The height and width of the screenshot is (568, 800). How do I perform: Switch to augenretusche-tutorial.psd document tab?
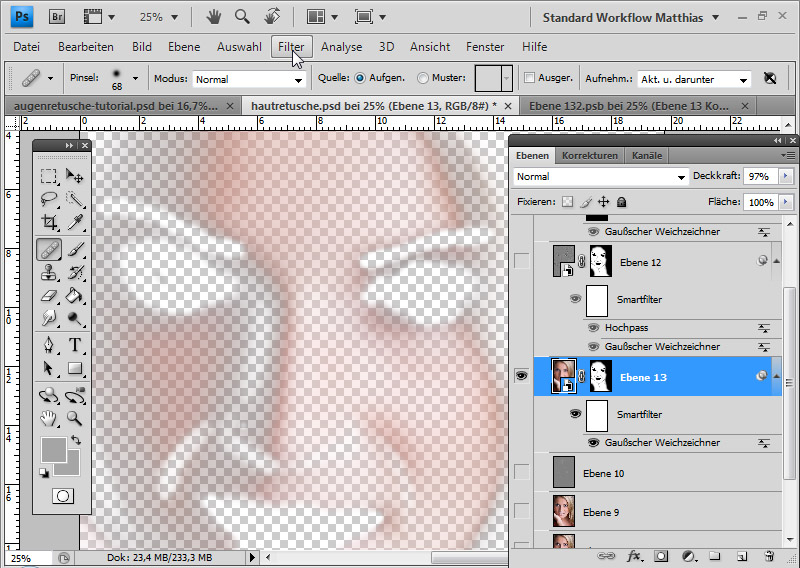point(122,106)
